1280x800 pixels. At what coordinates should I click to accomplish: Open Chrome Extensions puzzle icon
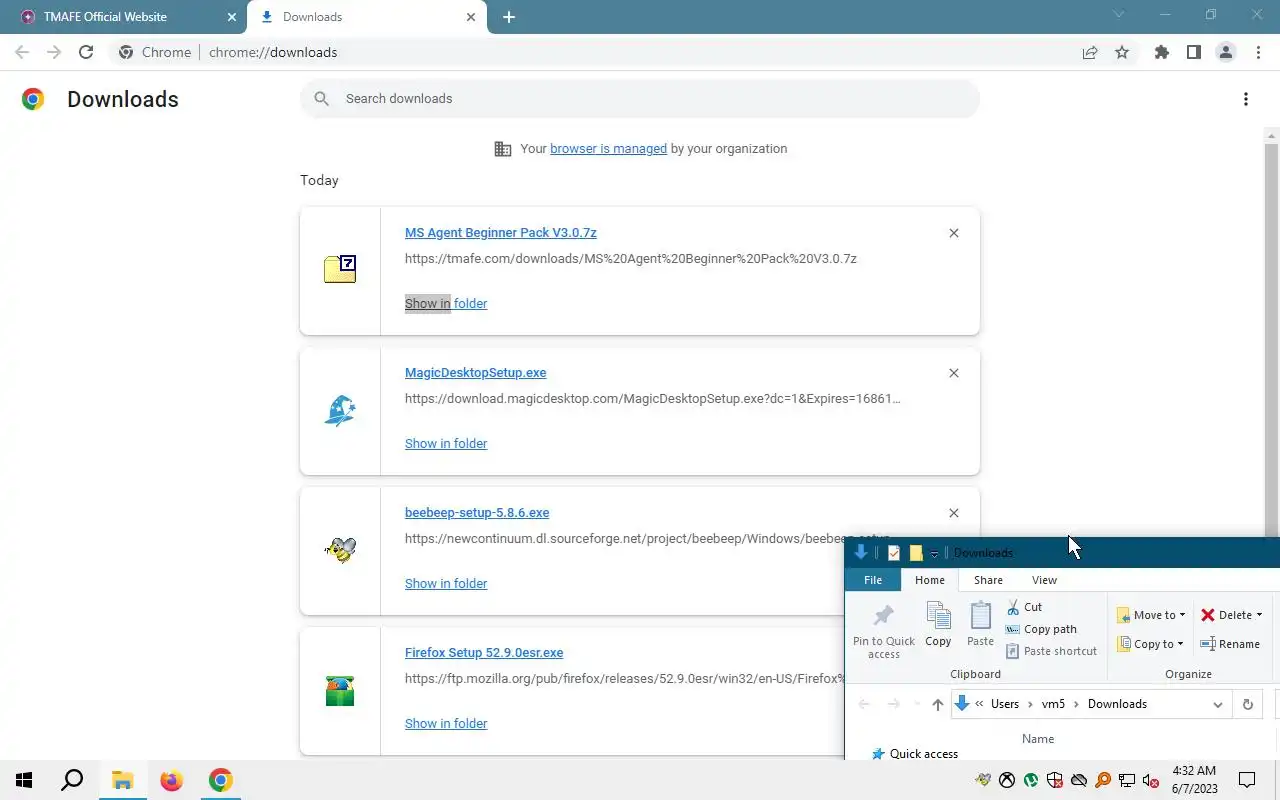tap(1161, 52)
